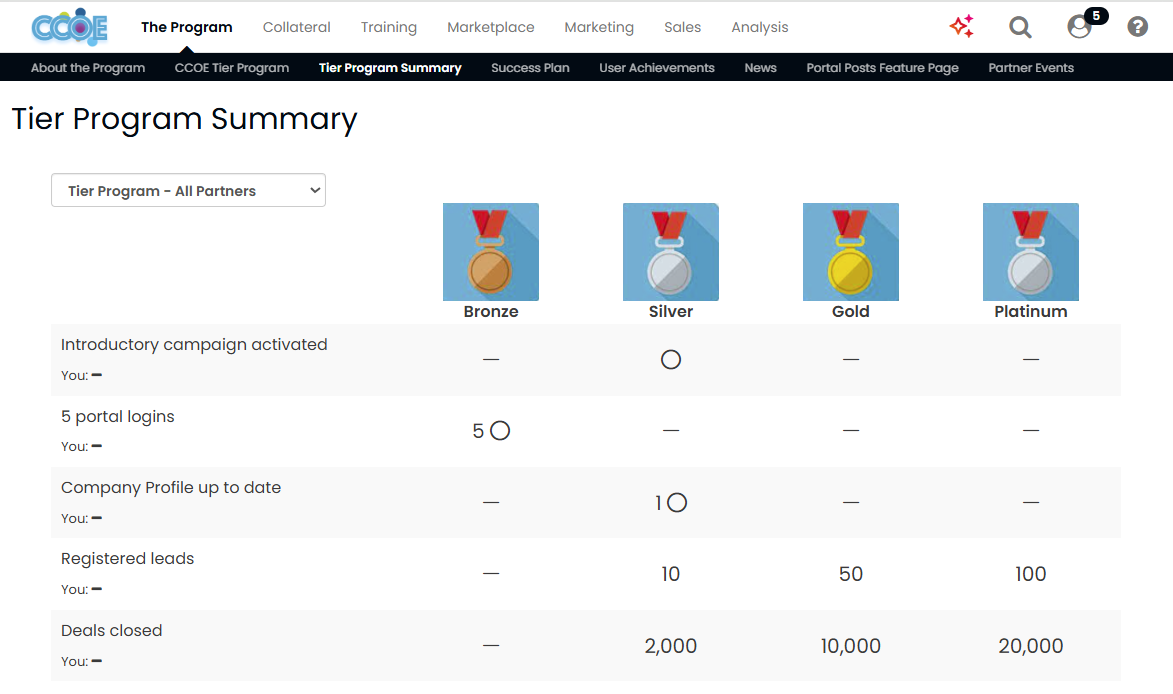The width and height of the screenshot is (1173, 694).
Task: Click the help question mark icon
Action: [1138, 27]
